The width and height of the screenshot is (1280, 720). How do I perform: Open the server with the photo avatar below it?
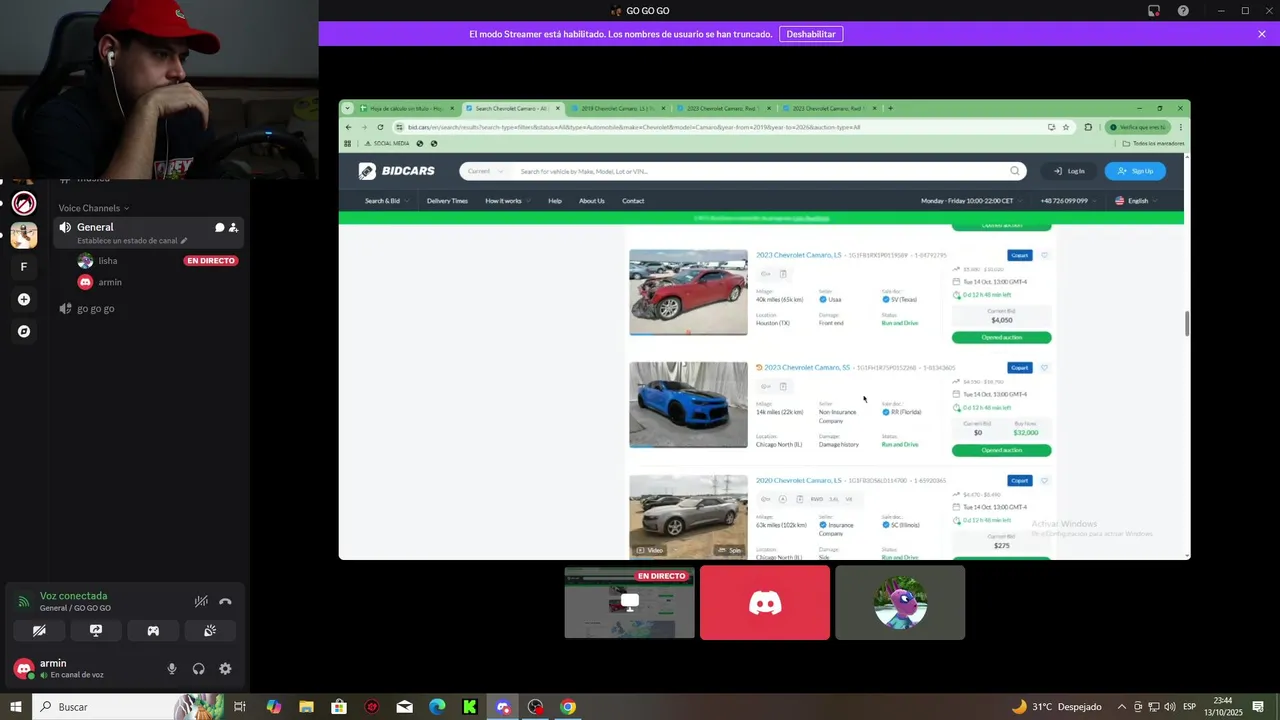tap(24, 236)
